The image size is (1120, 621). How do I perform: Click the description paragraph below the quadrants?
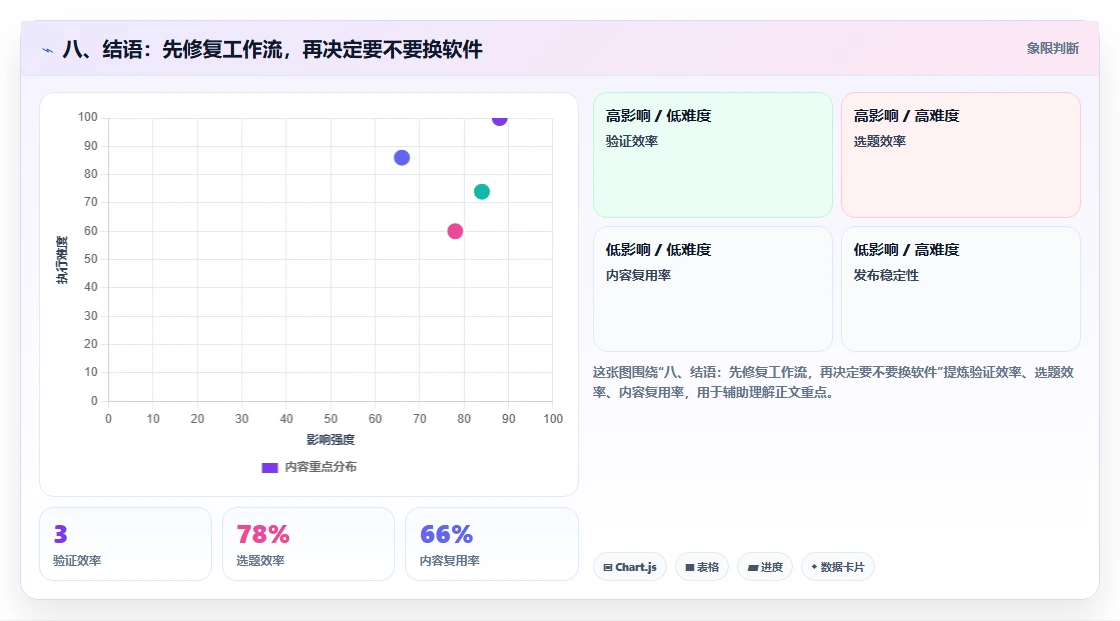(x=833, y=382)
